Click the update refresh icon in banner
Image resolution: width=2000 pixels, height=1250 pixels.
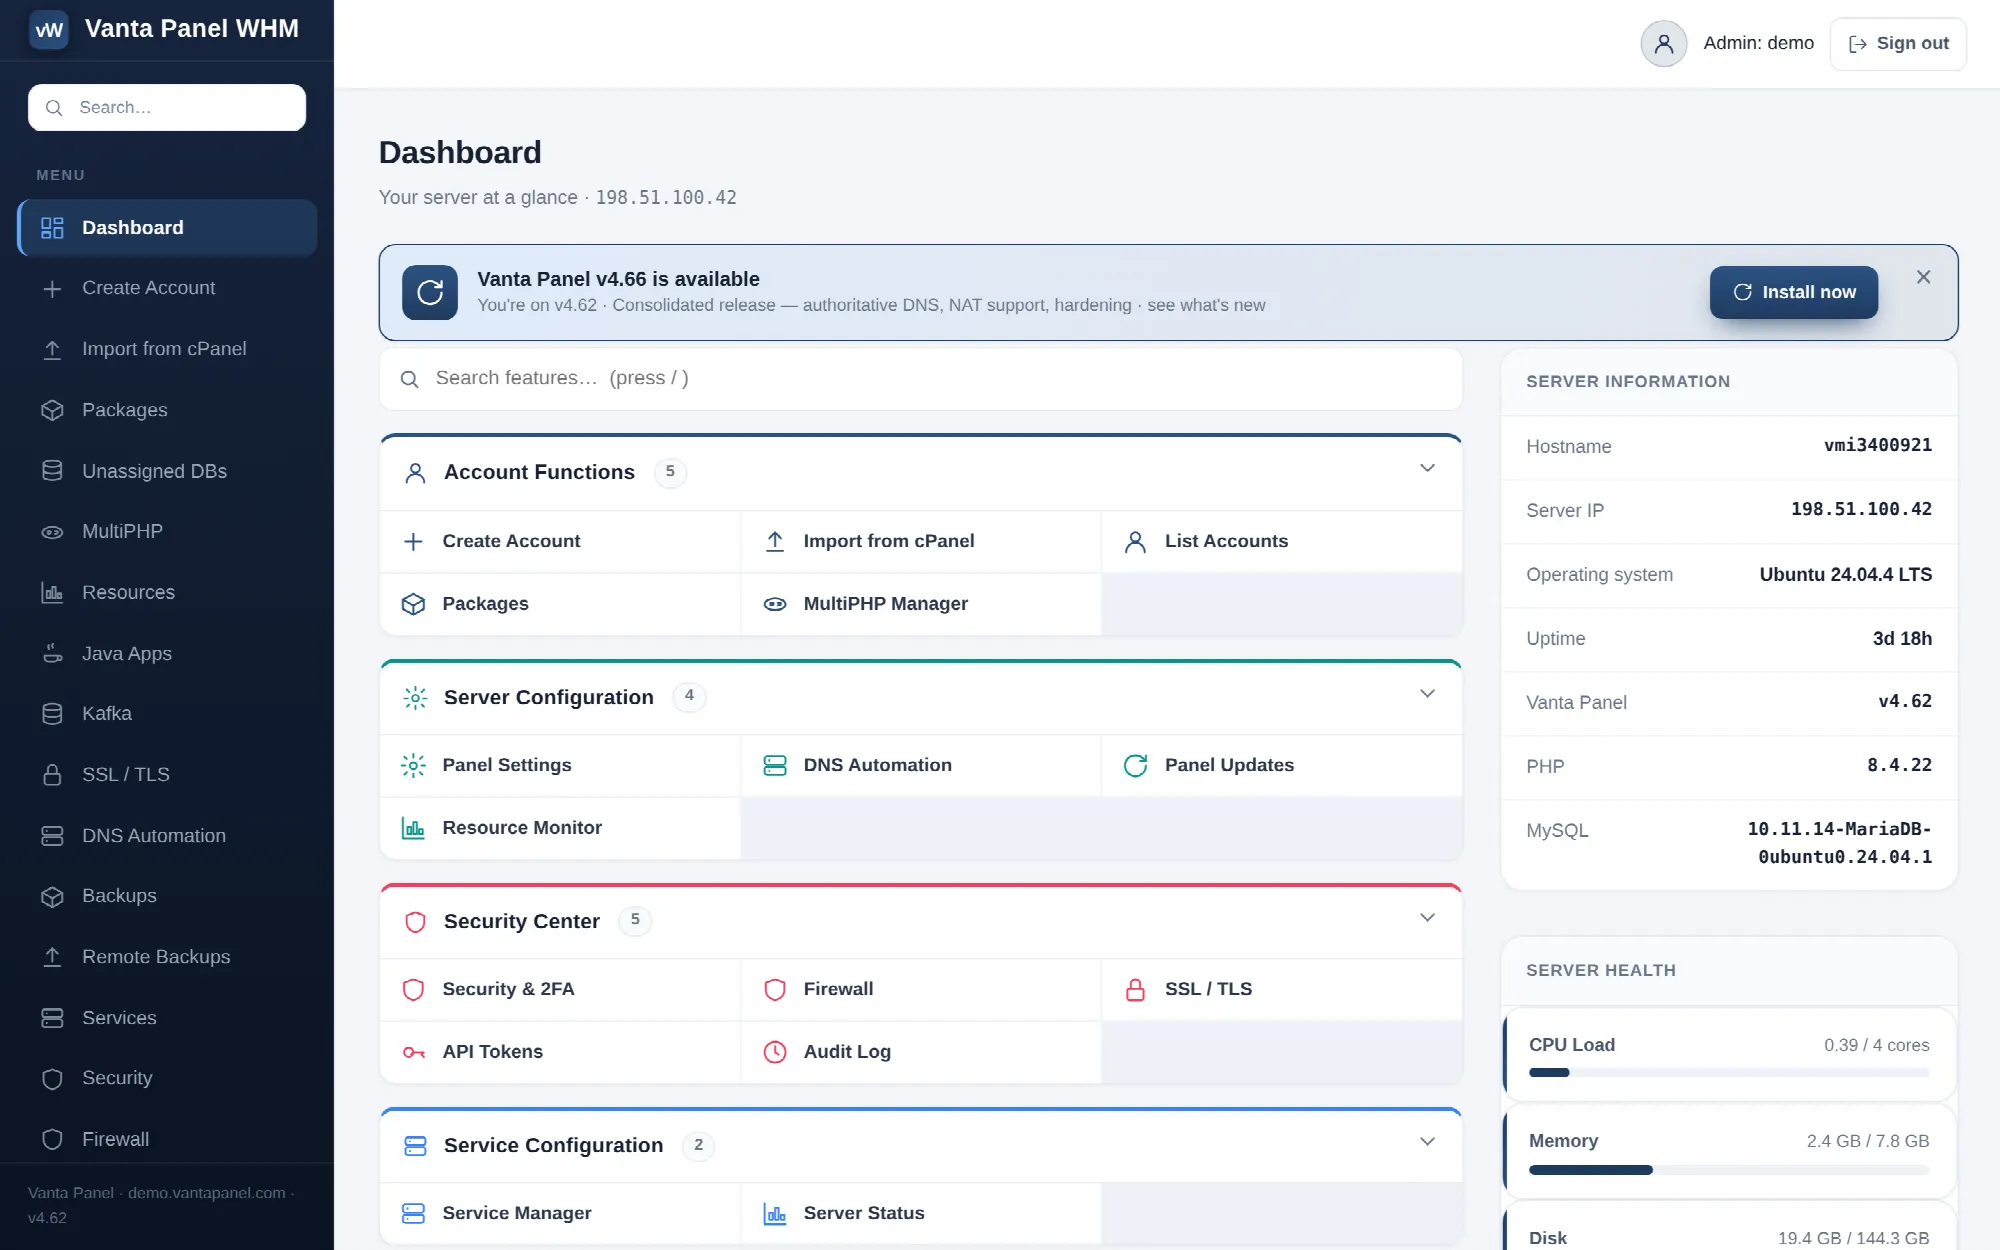[430, 292]
